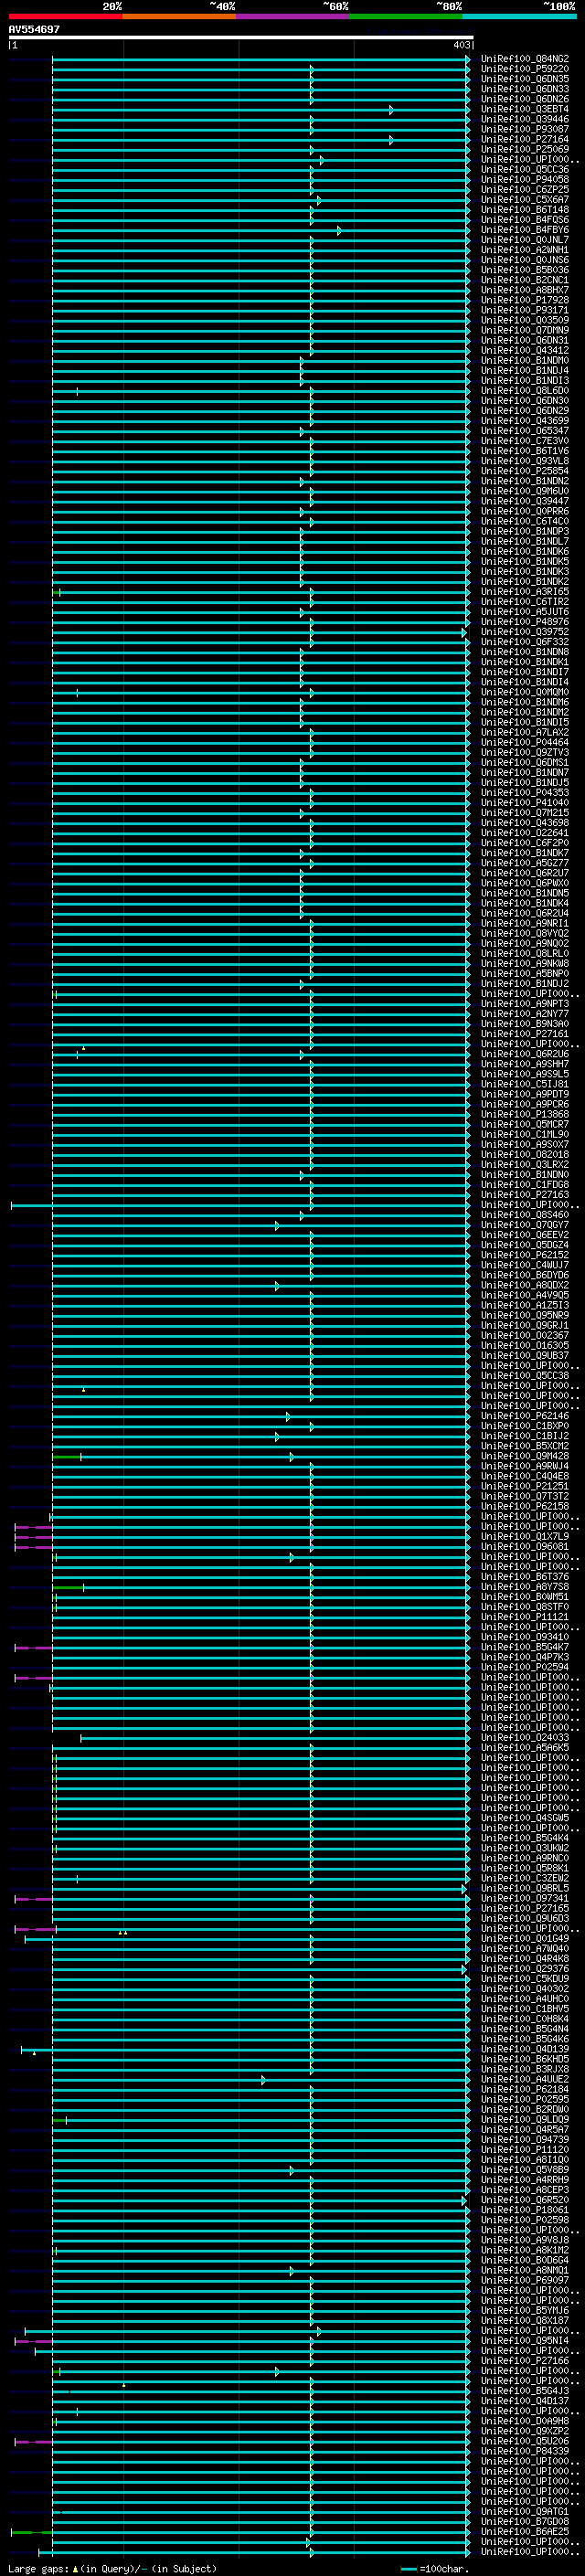Click hit label UniRef100_Q0MQM0
This screenshot has height=2576, width=585.
pyautogui.click(x=525, y=692)
